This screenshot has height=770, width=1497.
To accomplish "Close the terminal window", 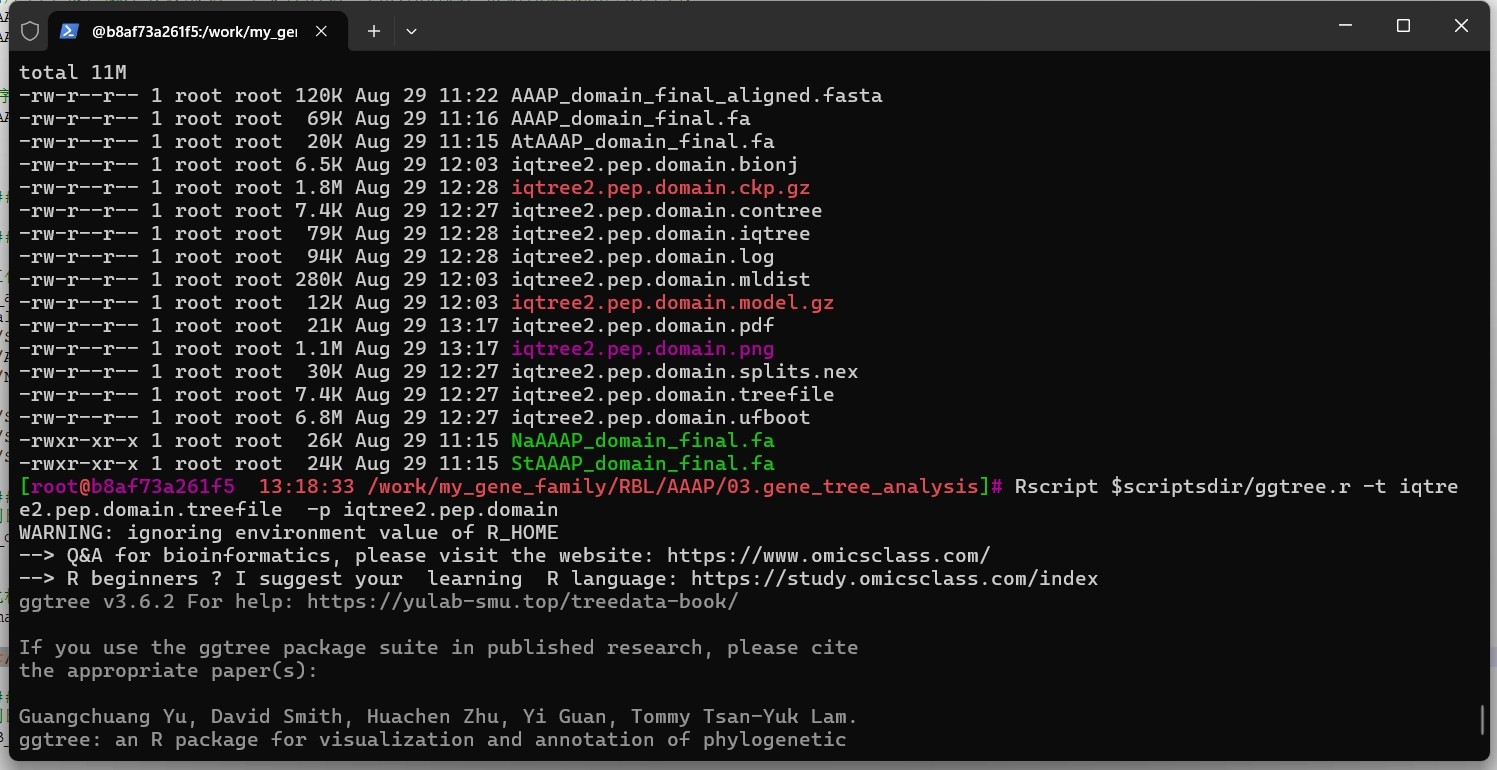I will pos(1461,26).
